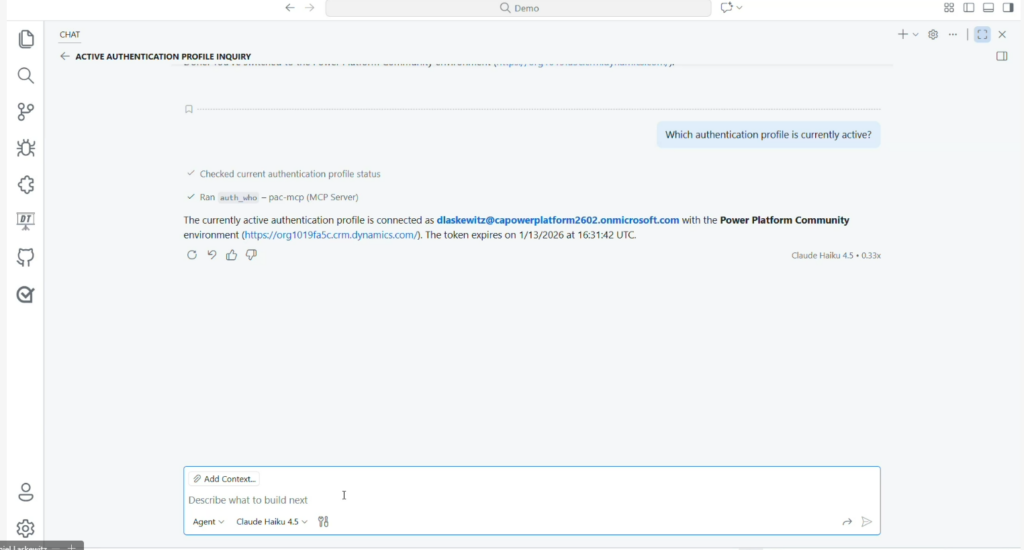
Task: Toggle the primary side bar
Action: tap(968, 8)
